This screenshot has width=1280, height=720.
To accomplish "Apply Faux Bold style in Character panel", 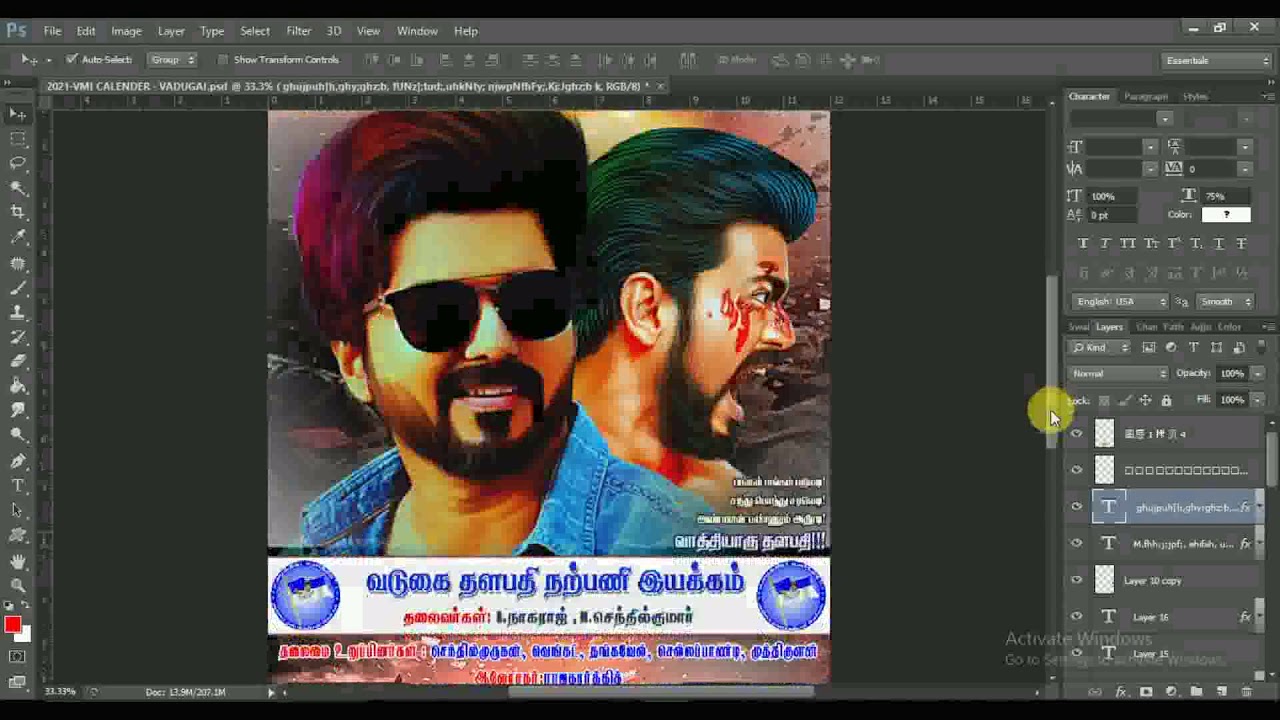I will (1083, 244).
